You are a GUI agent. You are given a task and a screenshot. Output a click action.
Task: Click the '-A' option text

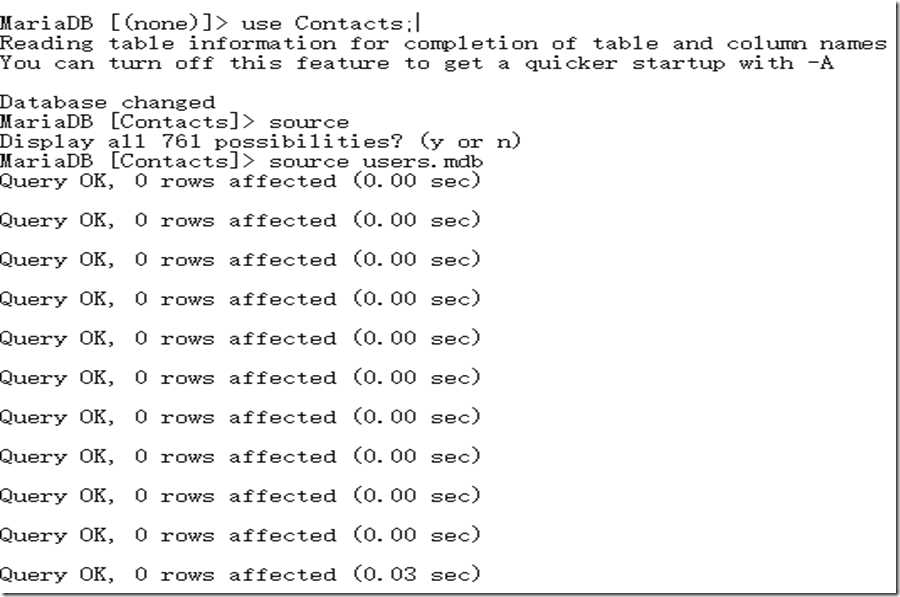point(820,62)
